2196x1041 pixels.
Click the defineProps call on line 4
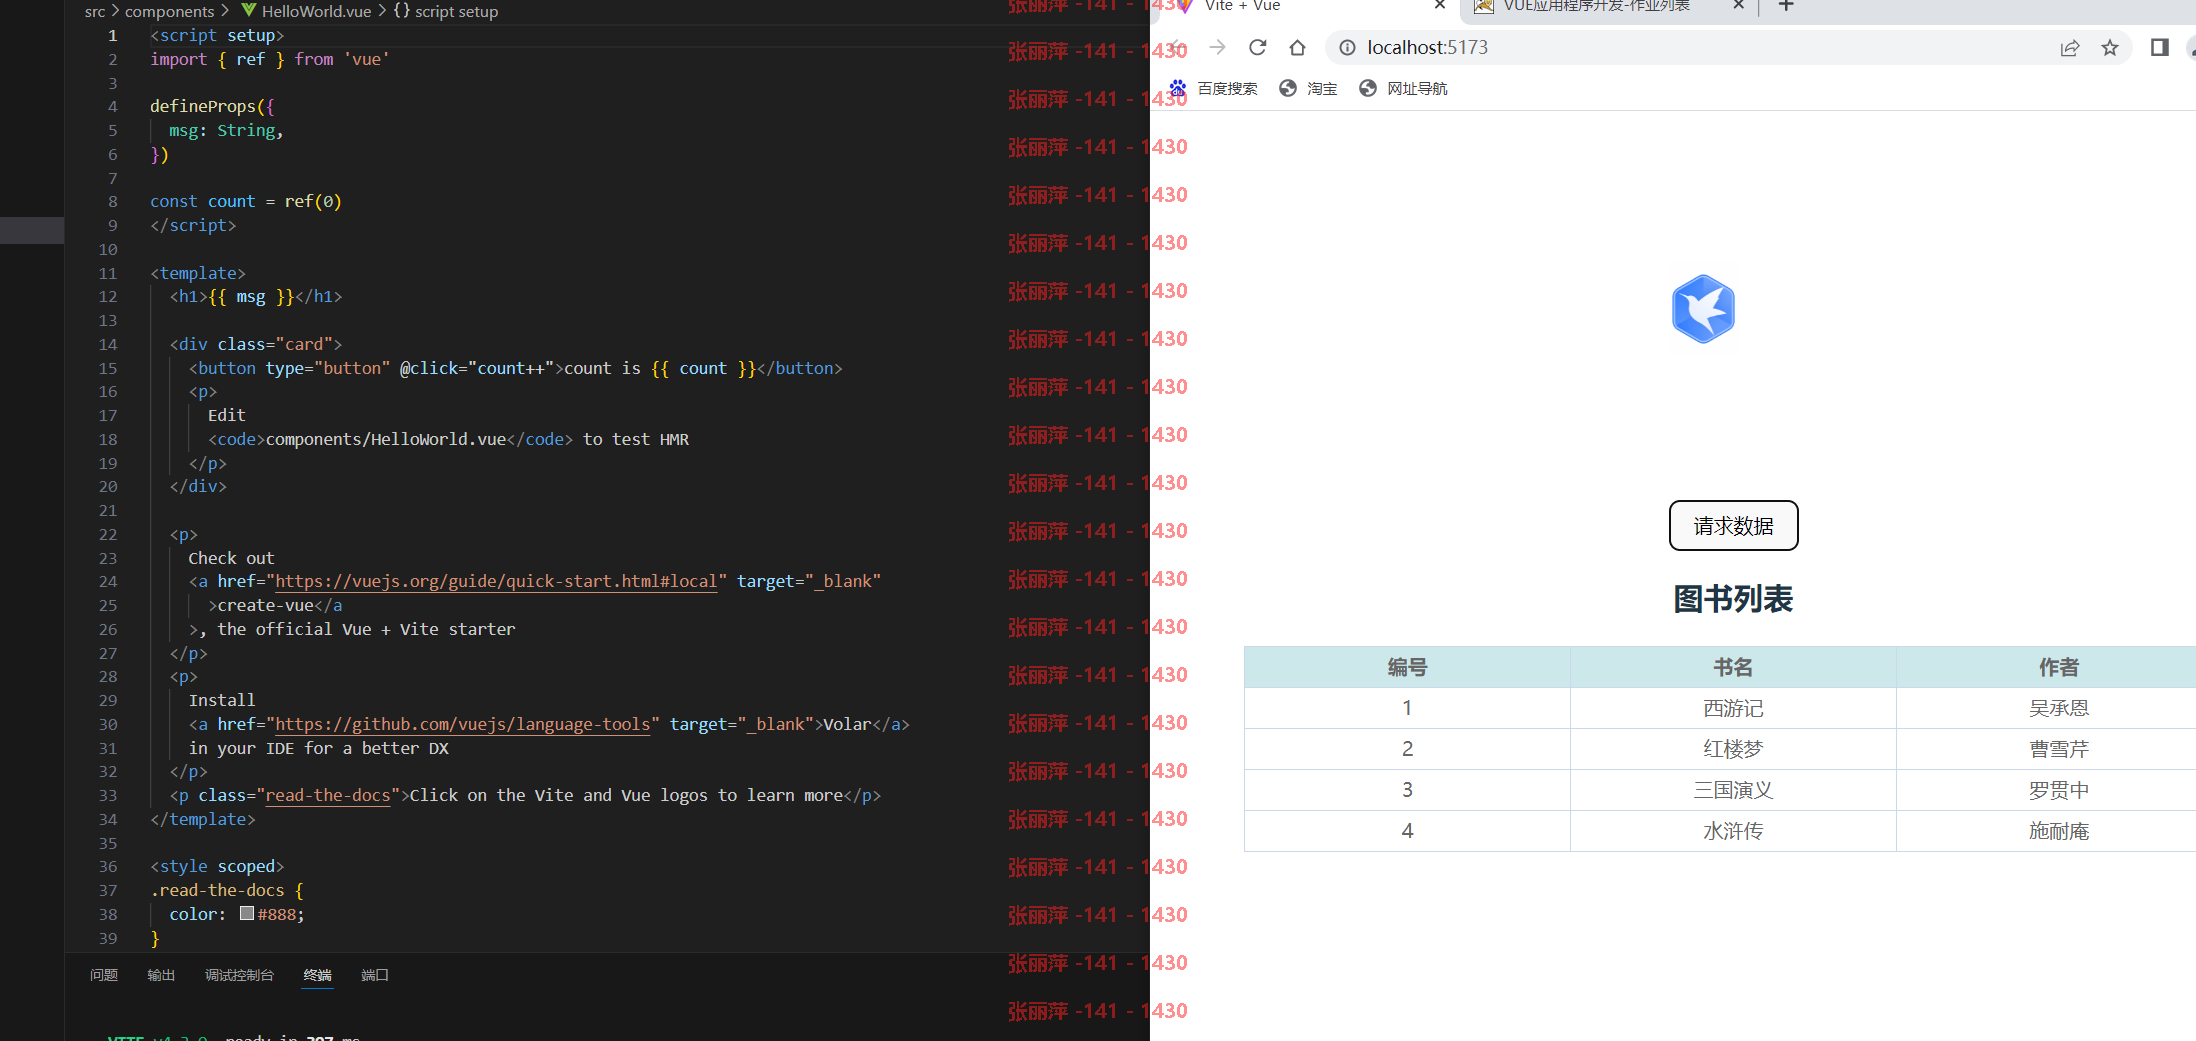[x=203, y=106]
